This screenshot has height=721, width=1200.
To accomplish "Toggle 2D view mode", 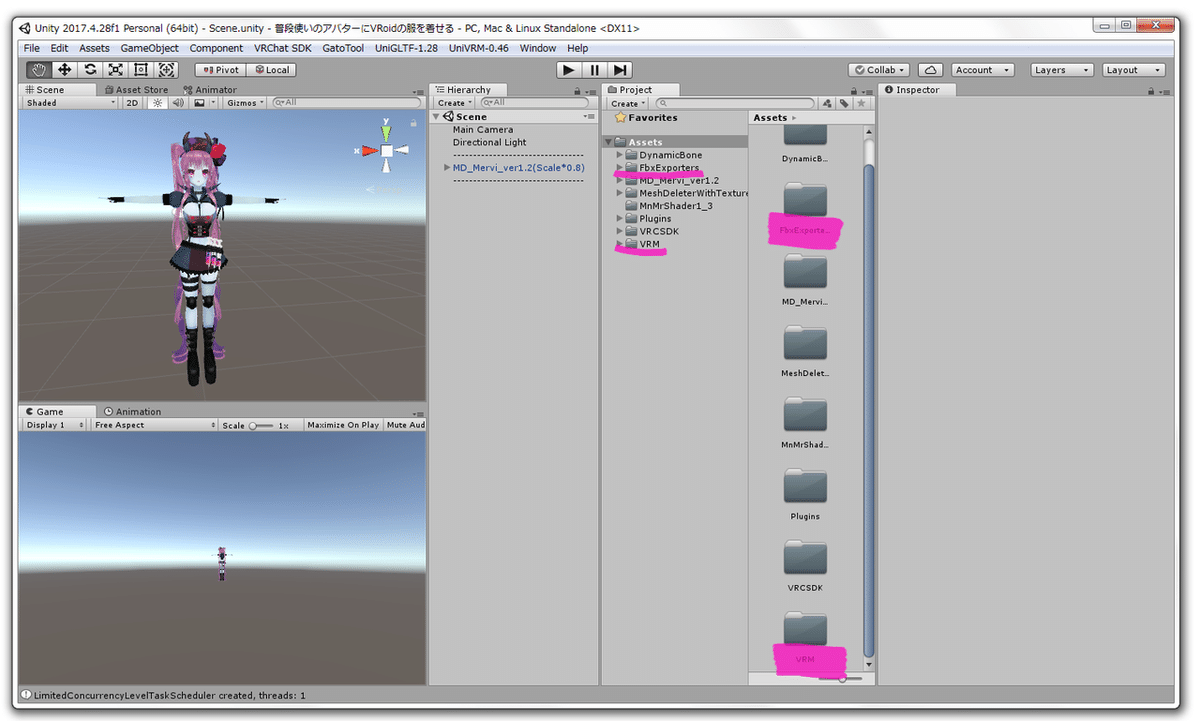I will (132, 102).
